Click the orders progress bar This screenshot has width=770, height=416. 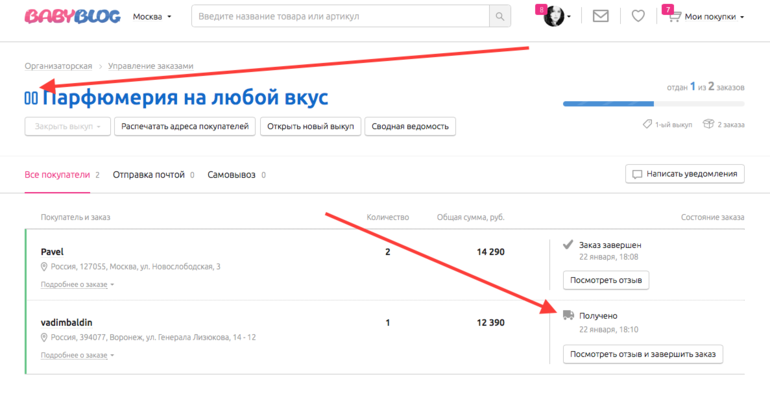654,103
